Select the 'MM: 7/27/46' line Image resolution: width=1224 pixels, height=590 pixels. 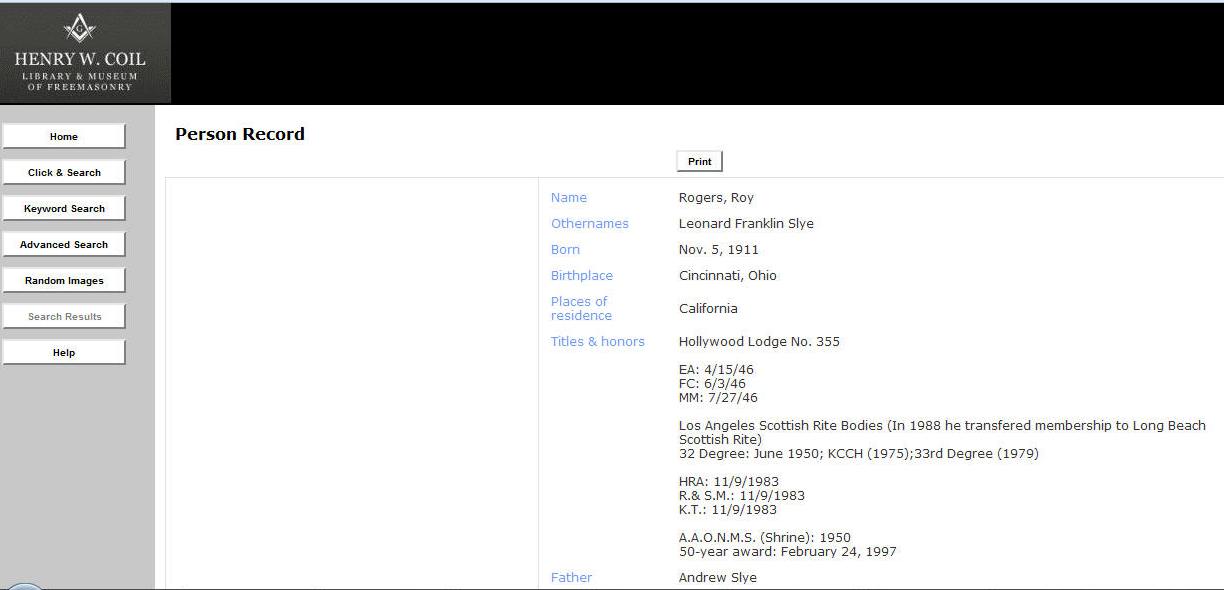[x=718, y=398]
